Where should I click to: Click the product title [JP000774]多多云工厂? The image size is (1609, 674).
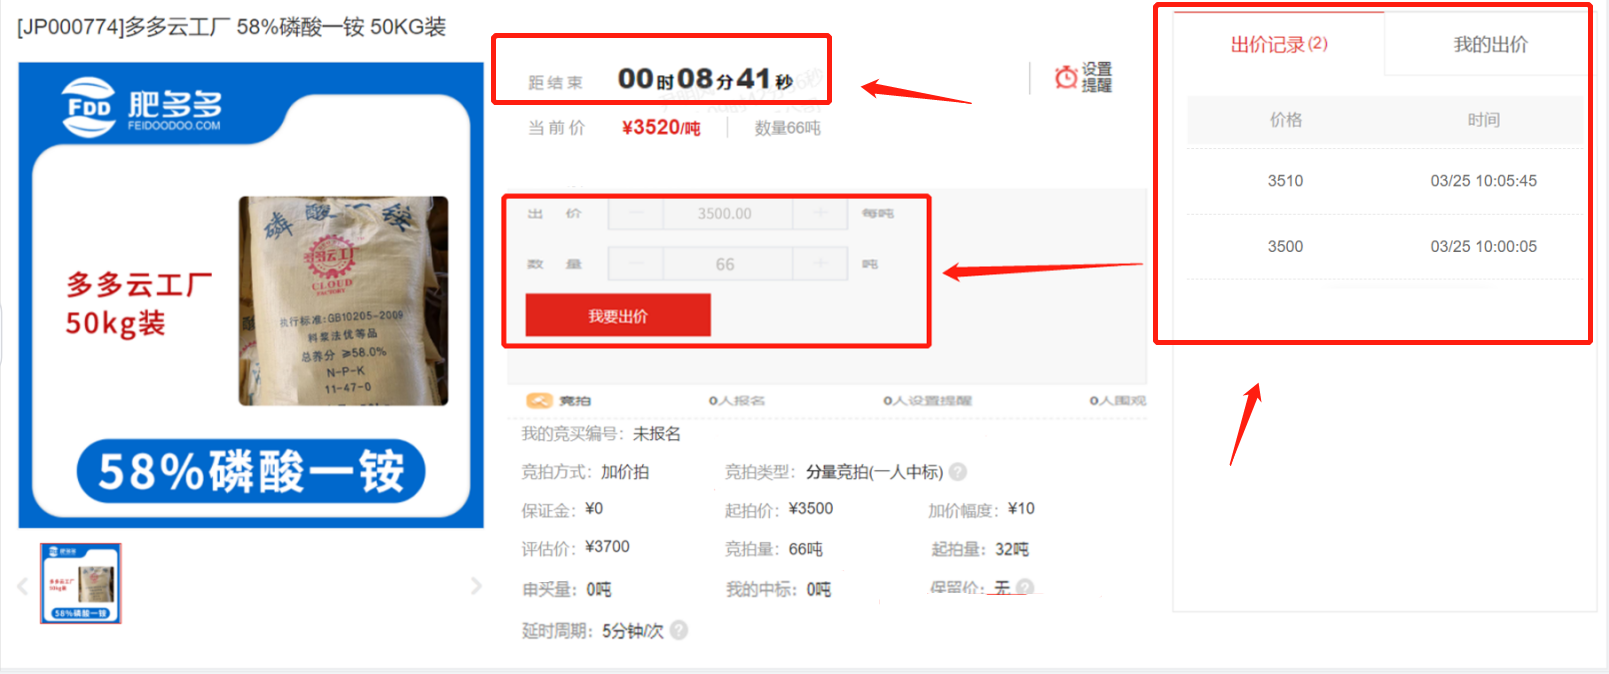231,27
